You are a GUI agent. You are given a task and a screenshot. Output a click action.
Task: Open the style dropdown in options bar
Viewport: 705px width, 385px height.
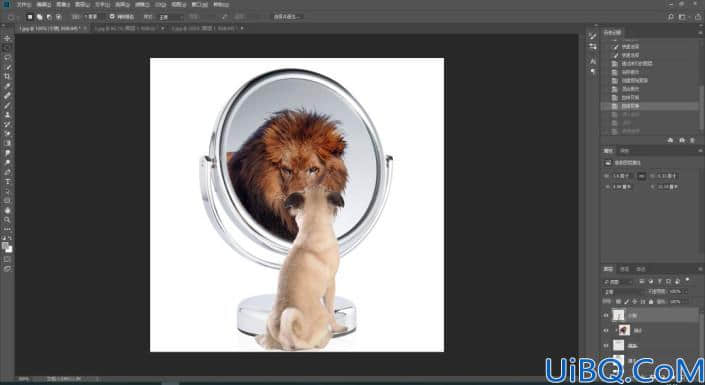click(171, 17)
